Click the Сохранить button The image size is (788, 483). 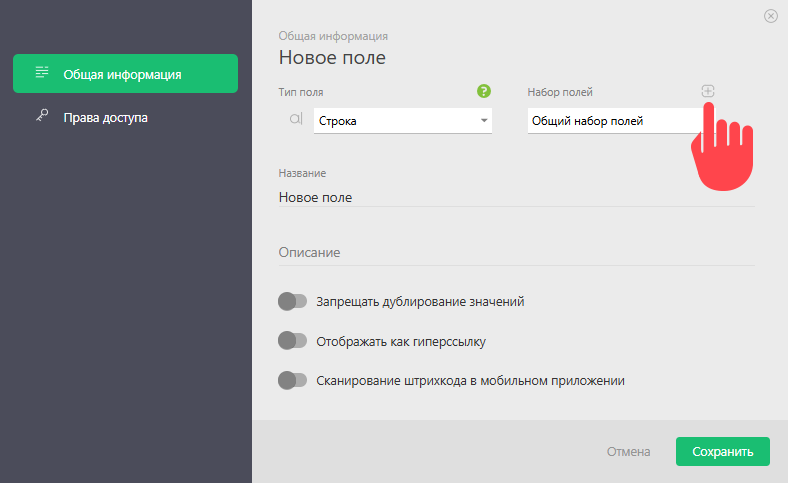pyautogui.click(x=722, y=451)
